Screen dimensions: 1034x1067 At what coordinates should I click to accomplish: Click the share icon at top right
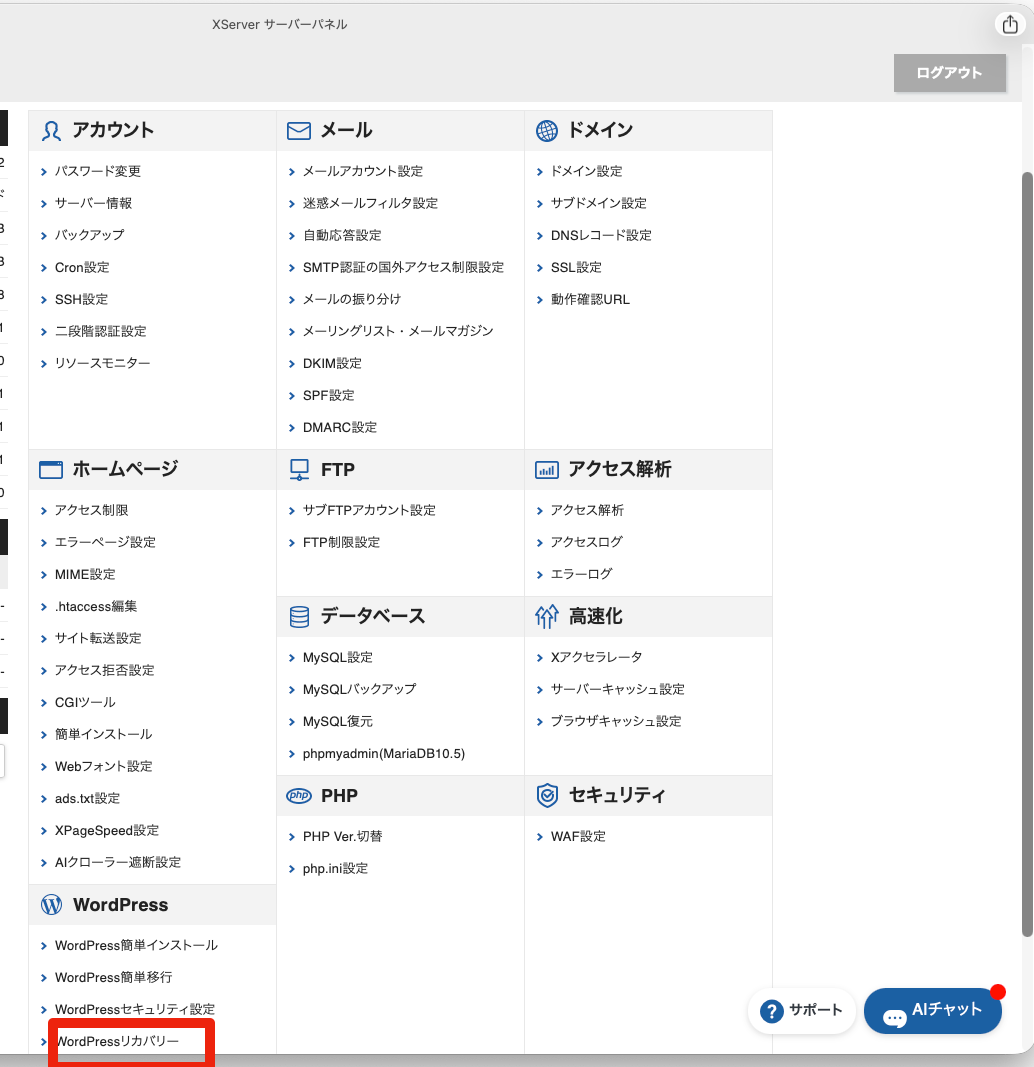(1009, 25)
